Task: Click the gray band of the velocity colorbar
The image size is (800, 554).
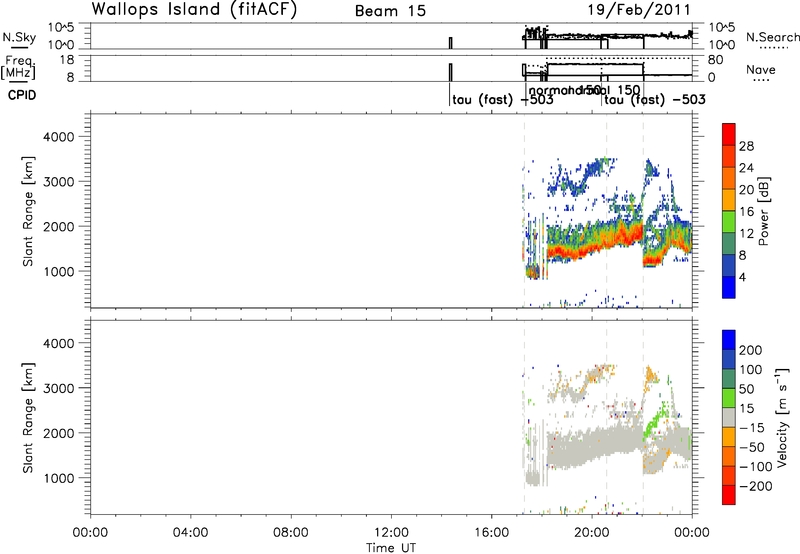Action: click(729, 417)
